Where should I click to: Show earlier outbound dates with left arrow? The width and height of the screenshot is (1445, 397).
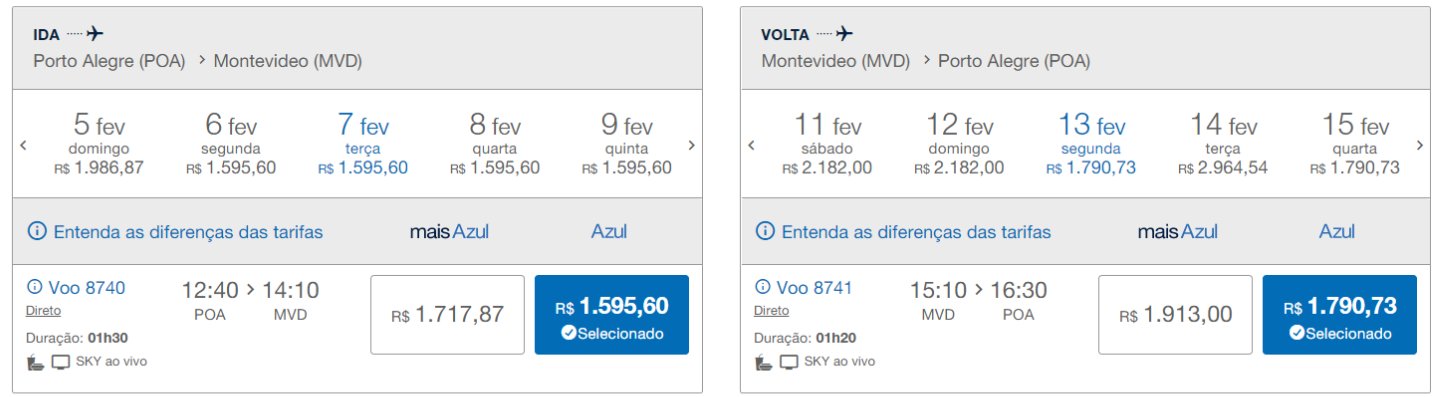click(23, 145)
